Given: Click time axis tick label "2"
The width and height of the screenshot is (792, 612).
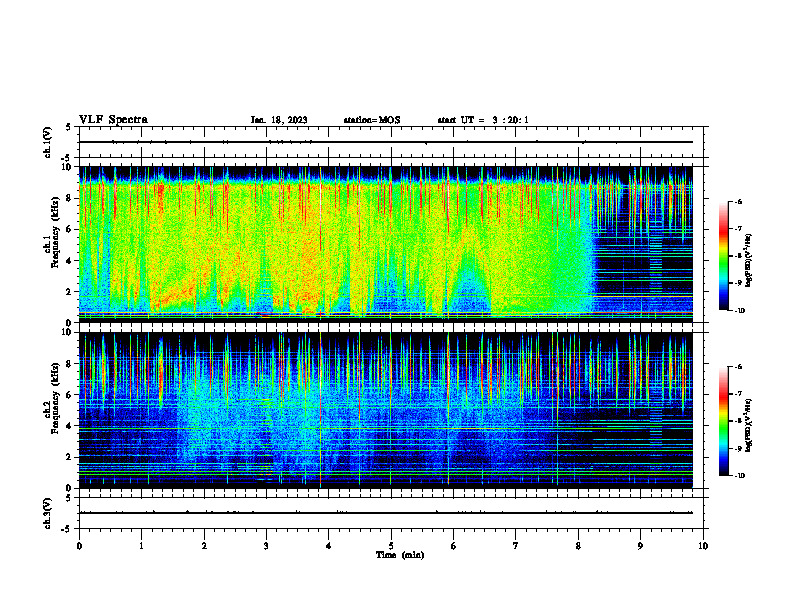Looking at the screenshot, I should (x=204, y=546).
